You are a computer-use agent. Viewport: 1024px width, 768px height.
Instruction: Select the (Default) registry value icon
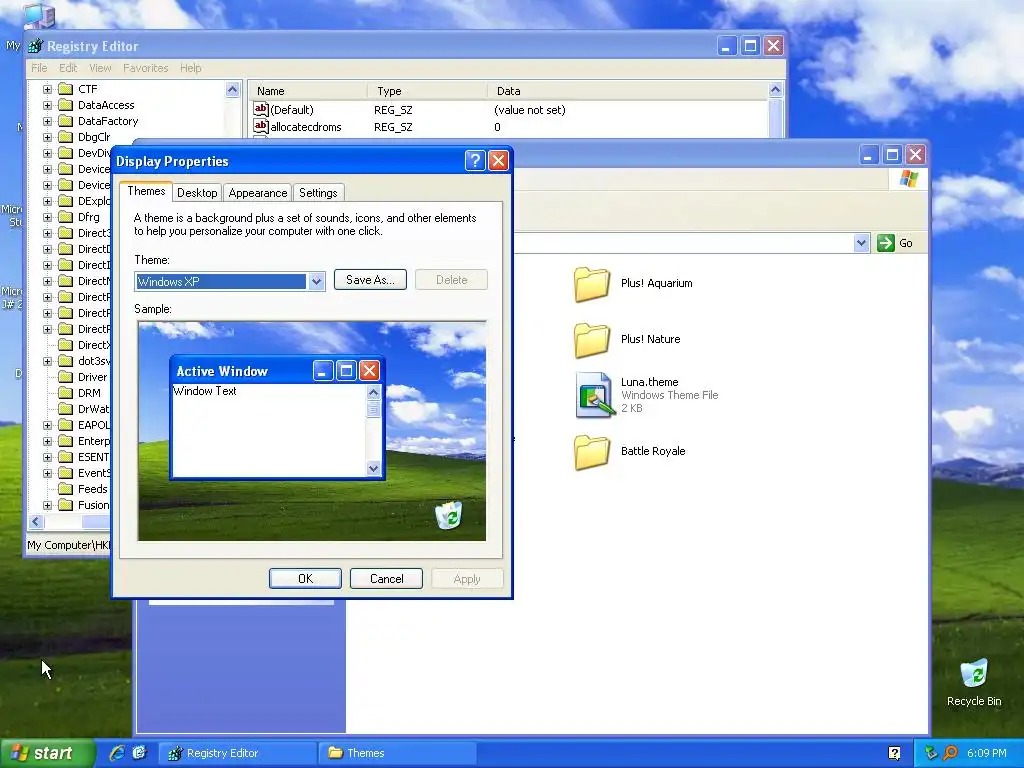click(x=261, y=109)
